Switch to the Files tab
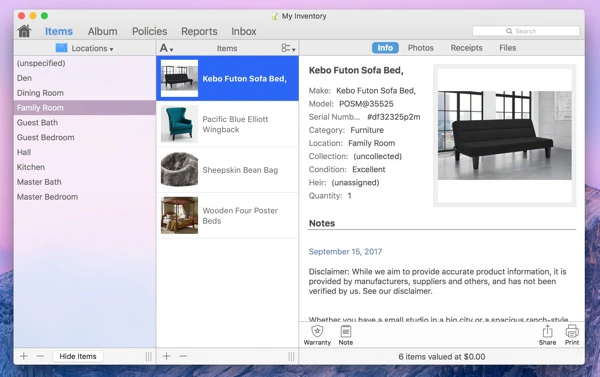Image resolution: width=600 pixels, height=377 pixels. 507,48
